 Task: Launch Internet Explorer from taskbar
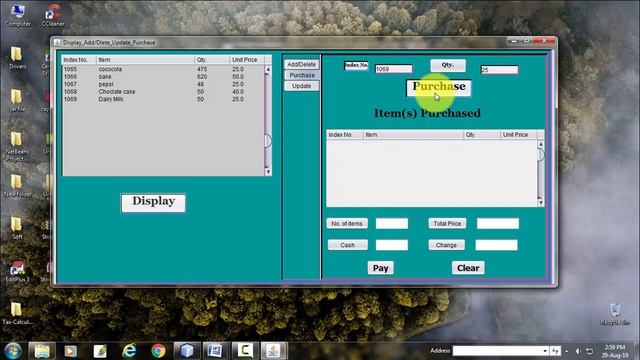coord(129,351)
